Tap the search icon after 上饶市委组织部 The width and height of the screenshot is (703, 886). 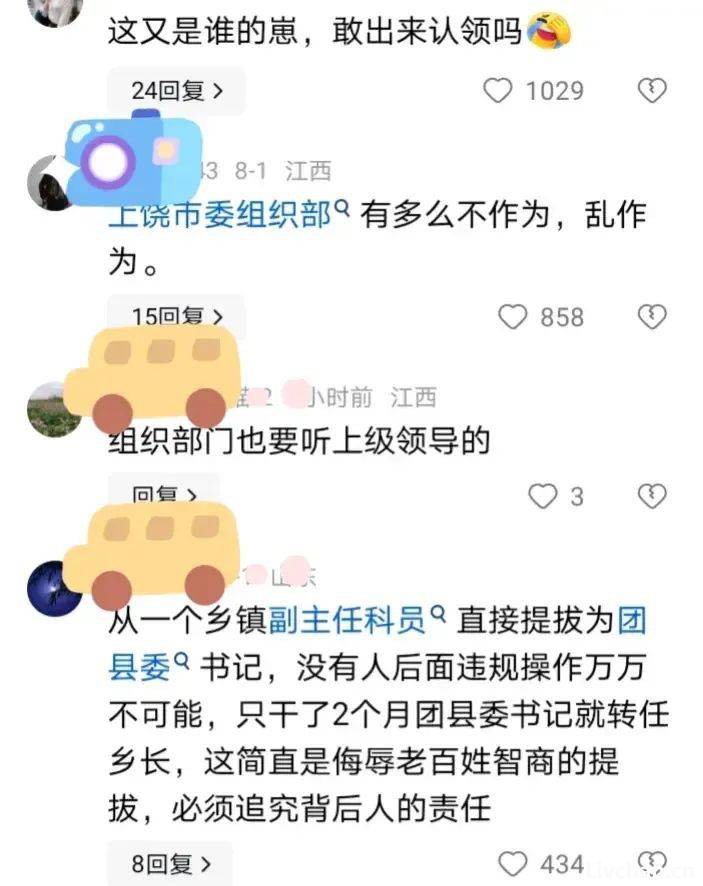click(x=342, y=209)
